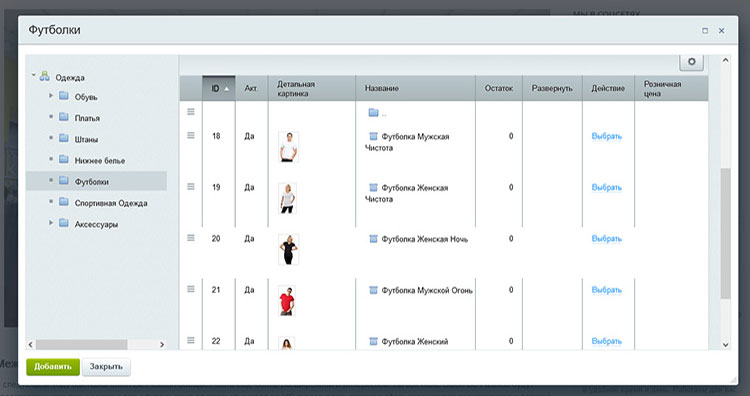
Task: Click the Одежда catalog root icon
Action: 44,76
